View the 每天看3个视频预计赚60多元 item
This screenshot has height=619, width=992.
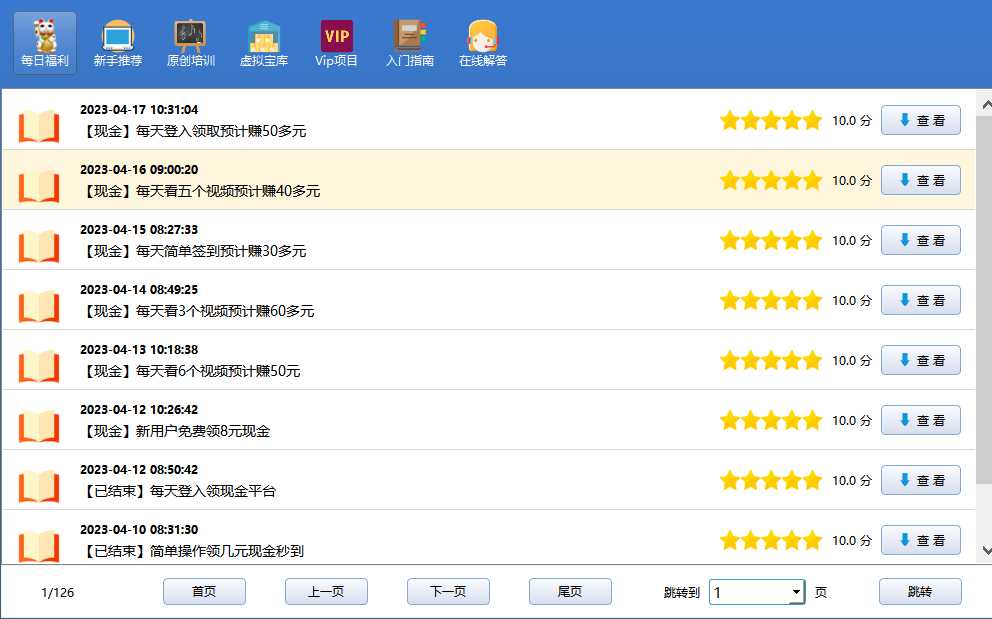[921, 300]
